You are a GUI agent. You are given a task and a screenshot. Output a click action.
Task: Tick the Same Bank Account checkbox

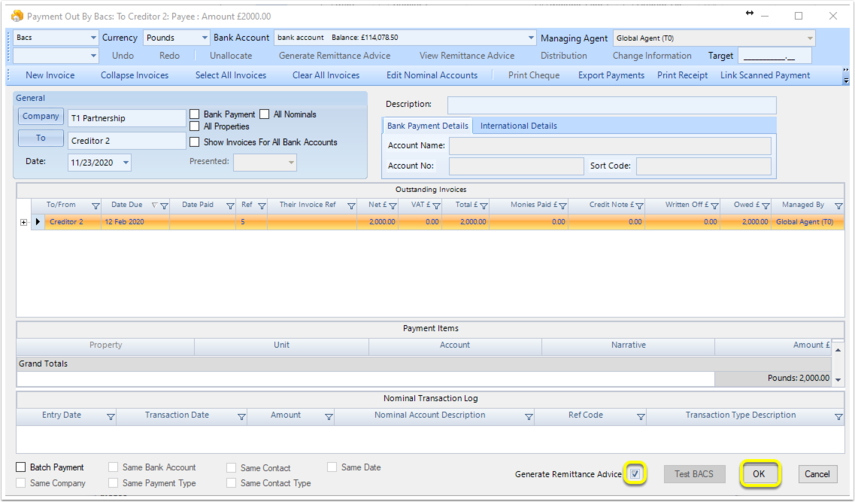113,467
